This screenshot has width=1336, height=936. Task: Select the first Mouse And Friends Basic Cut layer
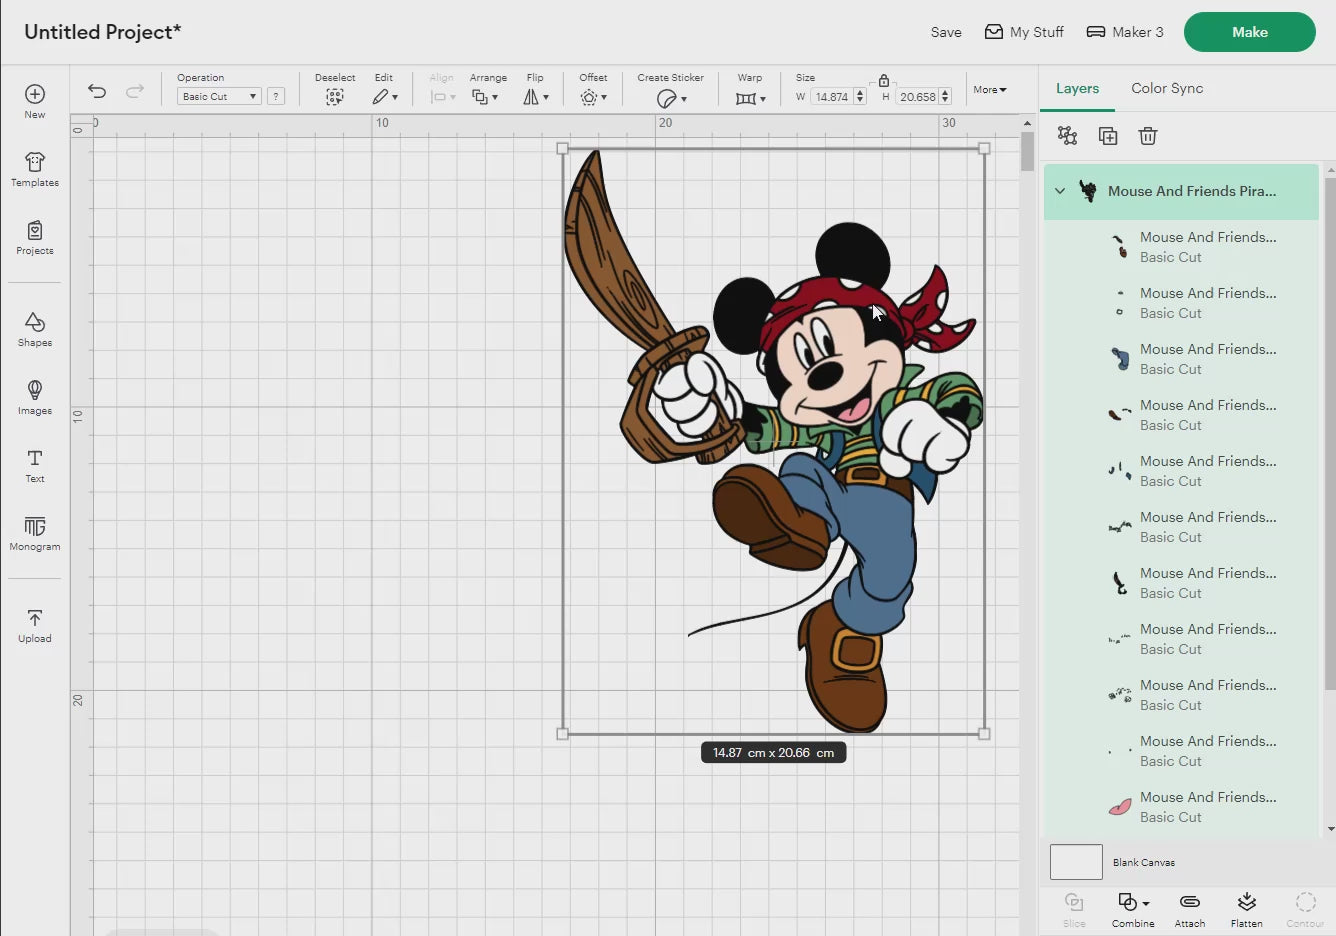1182,247
